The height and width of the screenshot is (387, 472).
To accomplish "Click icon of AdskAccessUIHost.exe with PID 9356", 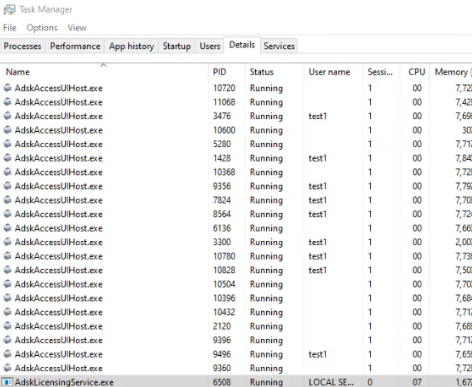I will coord(8,186).
